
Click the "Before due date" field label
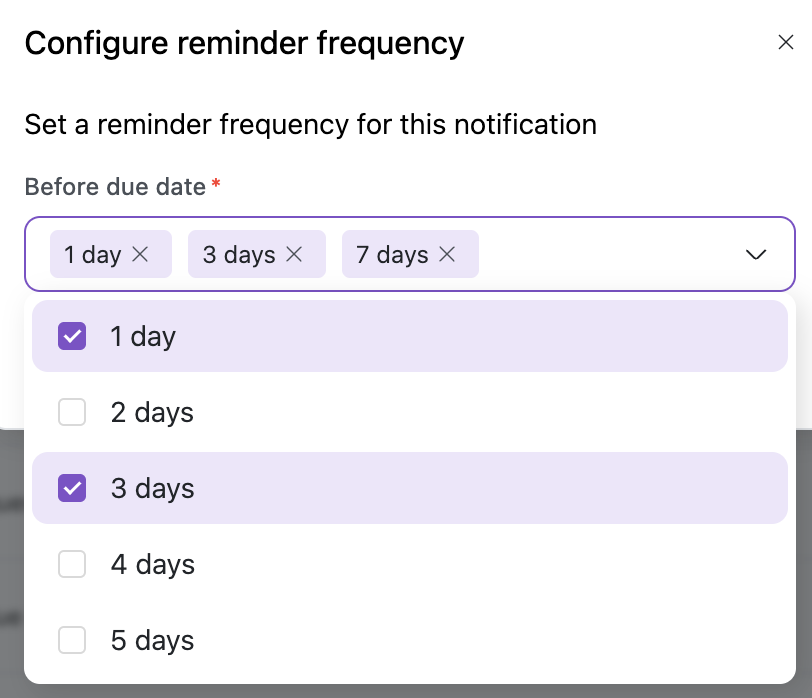pyautogui.click(x=115, y=187)
